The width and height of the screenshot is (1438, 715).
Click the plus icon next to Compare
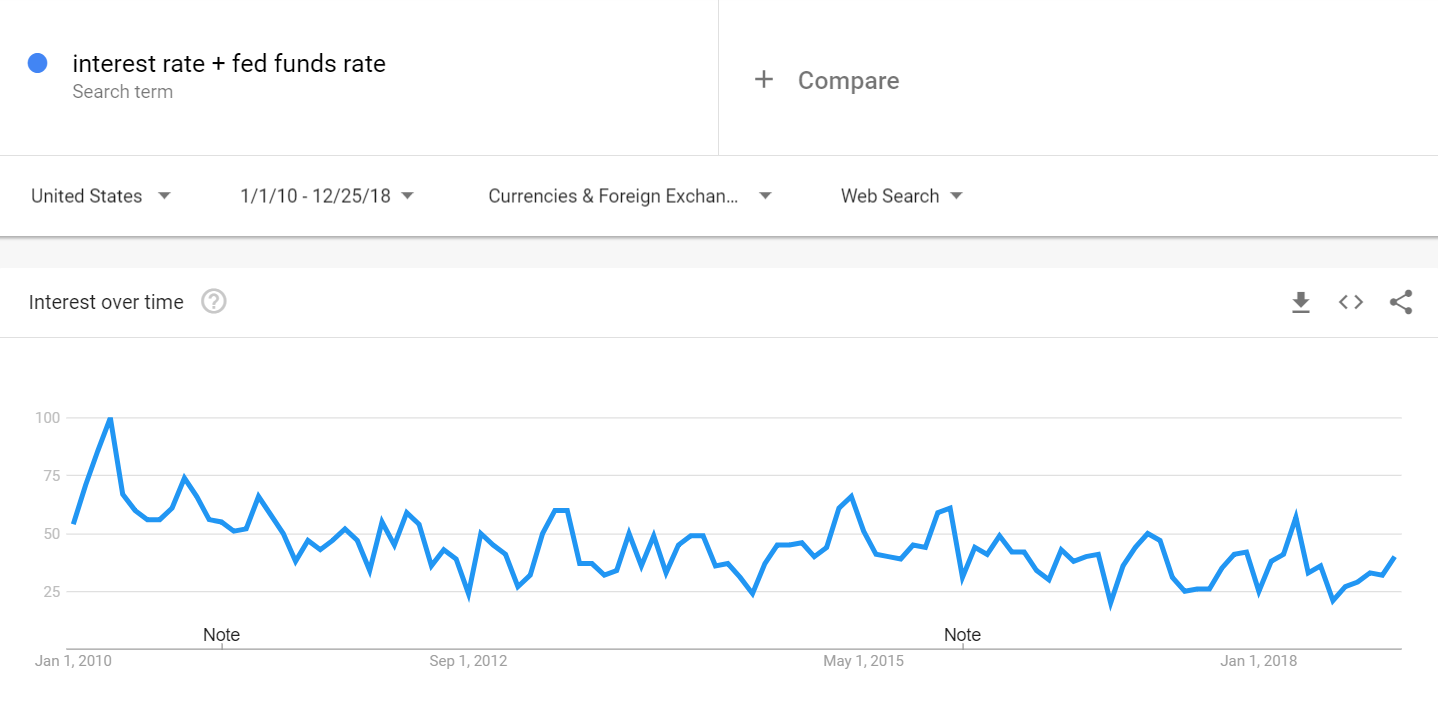(x=764, y=79)
